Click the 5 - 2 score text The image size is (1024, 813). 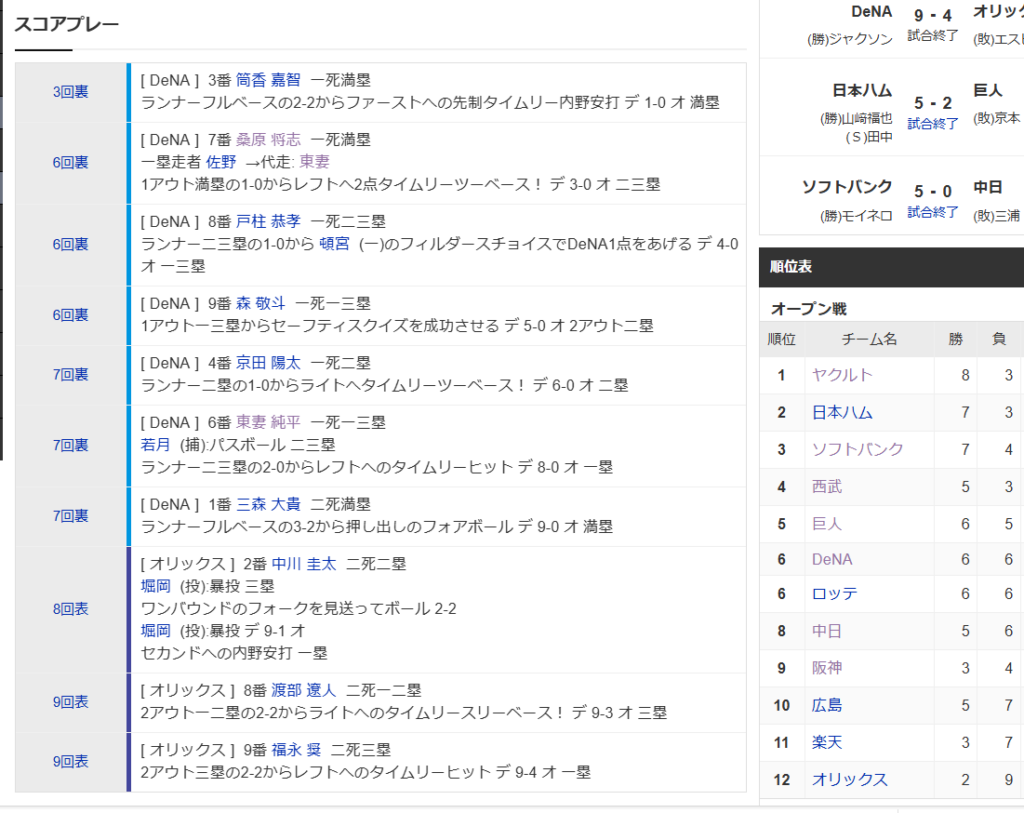(933, 103)
